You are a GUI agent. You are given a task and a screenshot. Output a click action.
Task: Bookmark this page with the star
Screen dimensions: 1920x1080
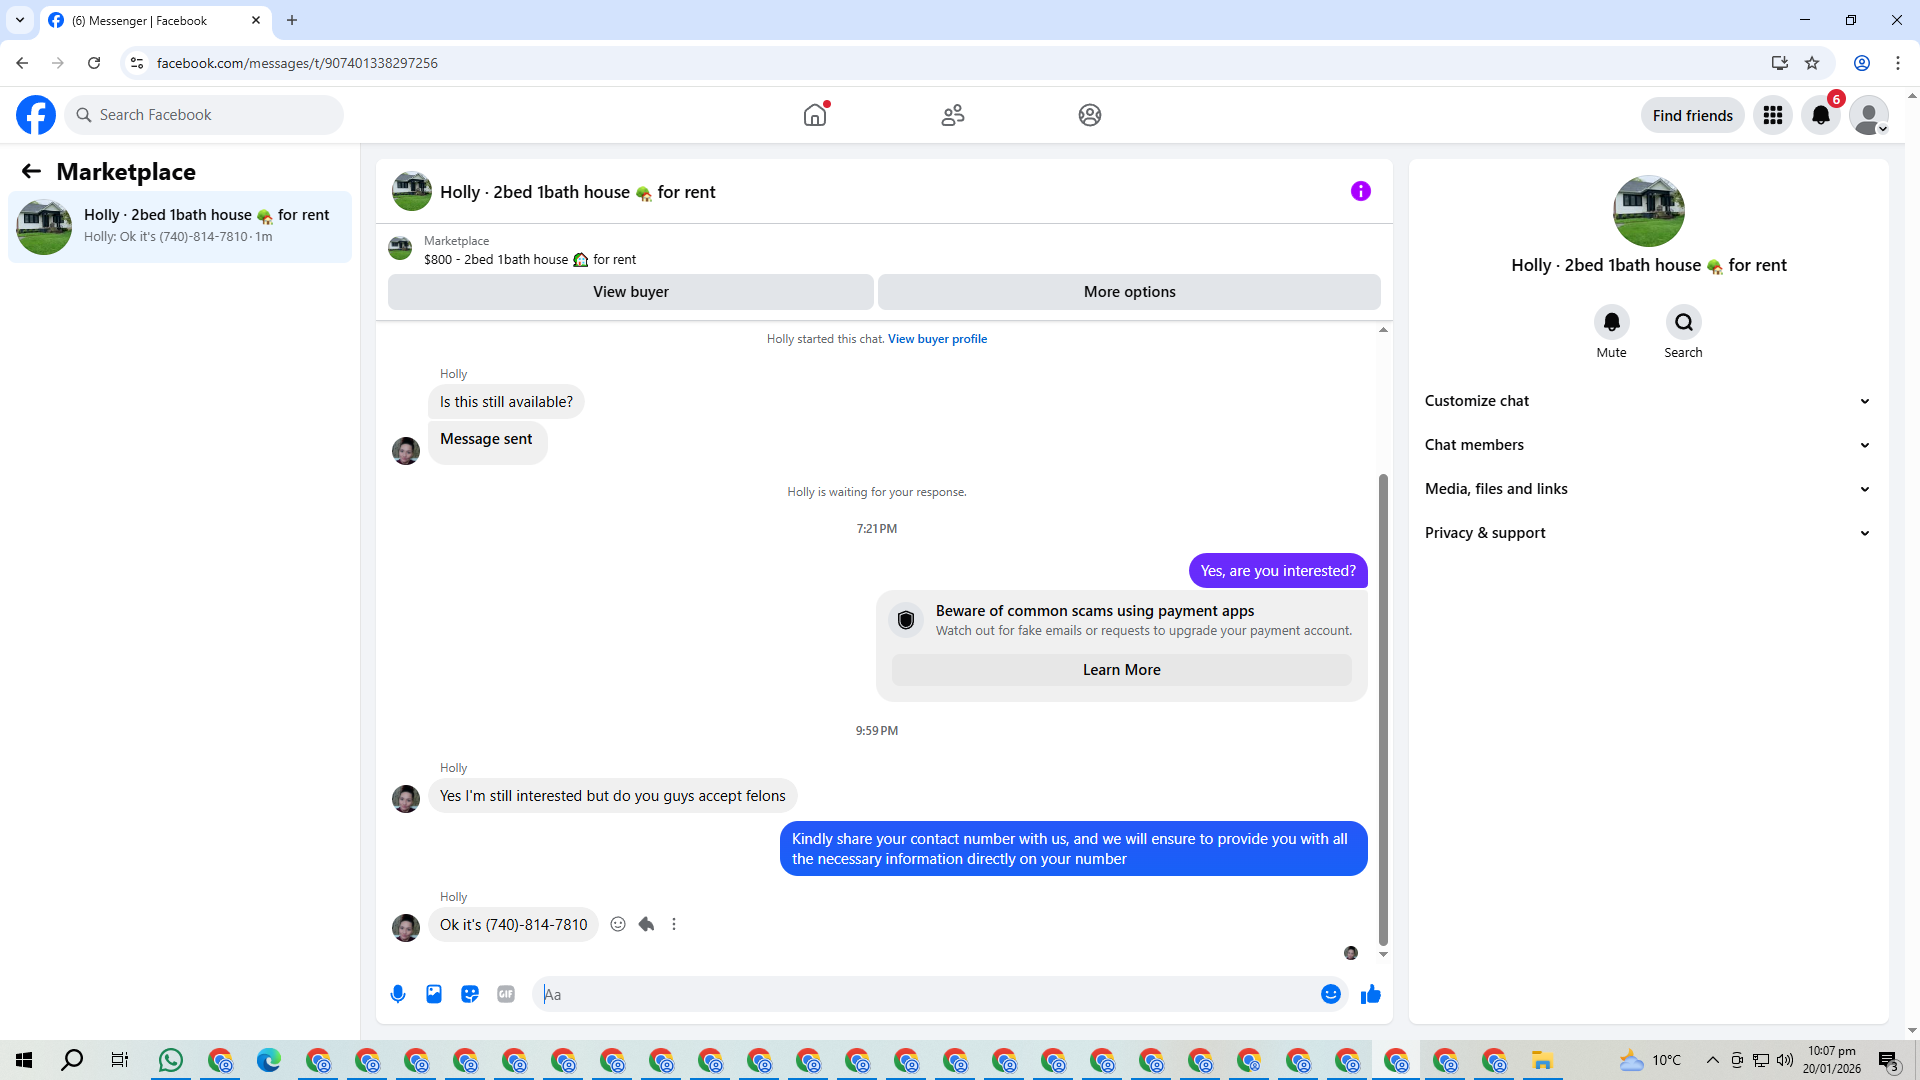(x=1812, y=63)
